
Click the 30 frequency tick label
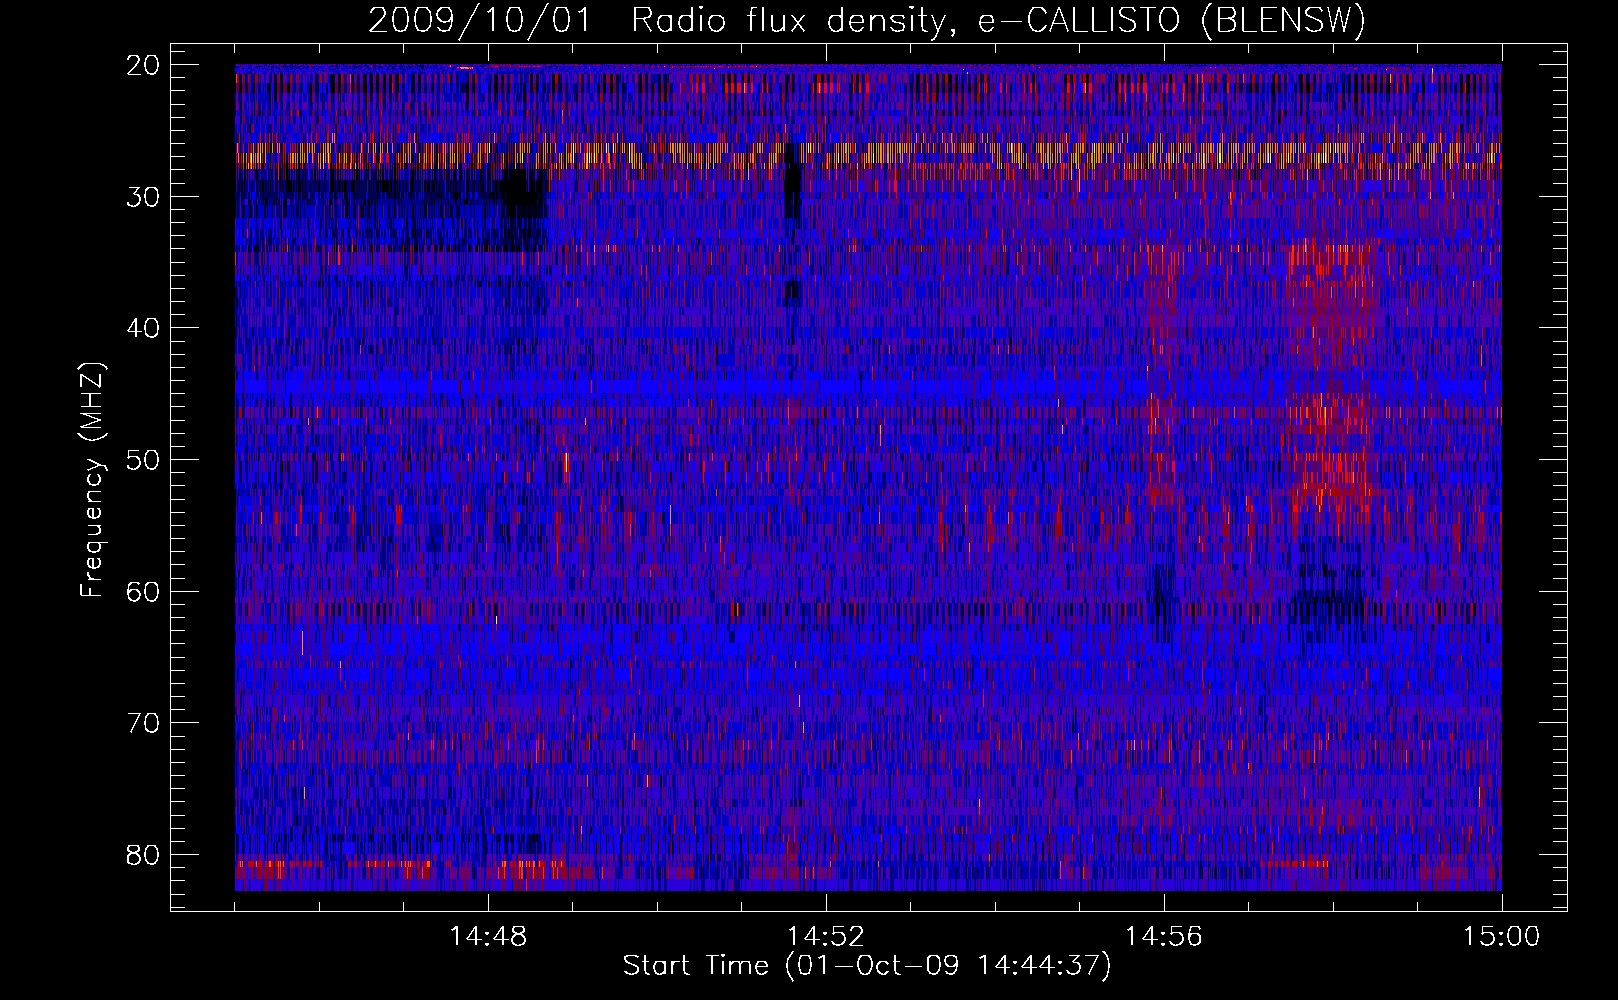tap(144, 196)
